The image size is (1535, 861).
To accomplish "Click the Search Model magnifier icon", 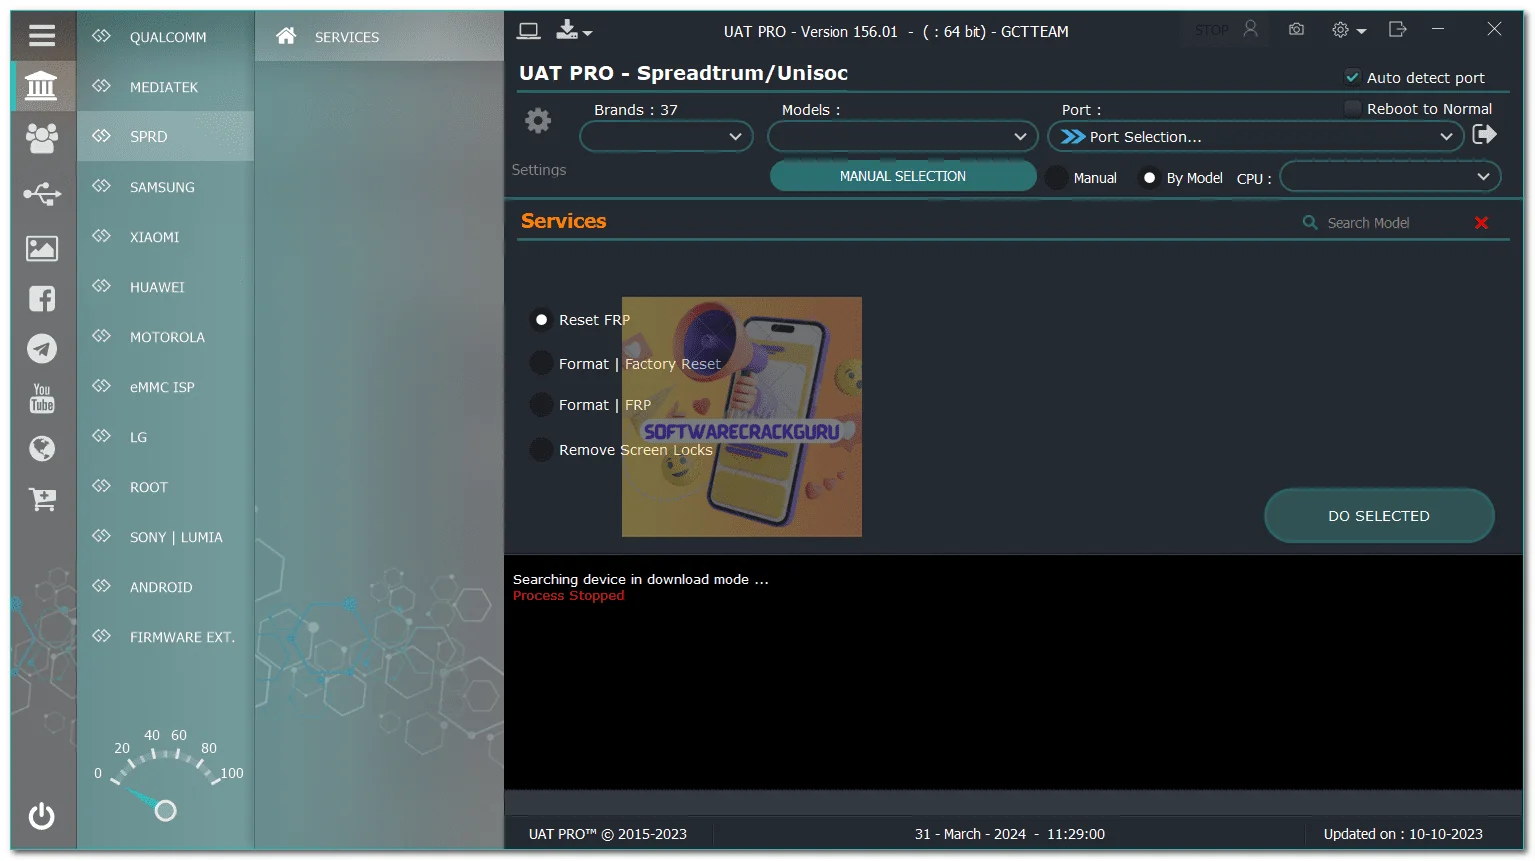I will point(1310,222).
